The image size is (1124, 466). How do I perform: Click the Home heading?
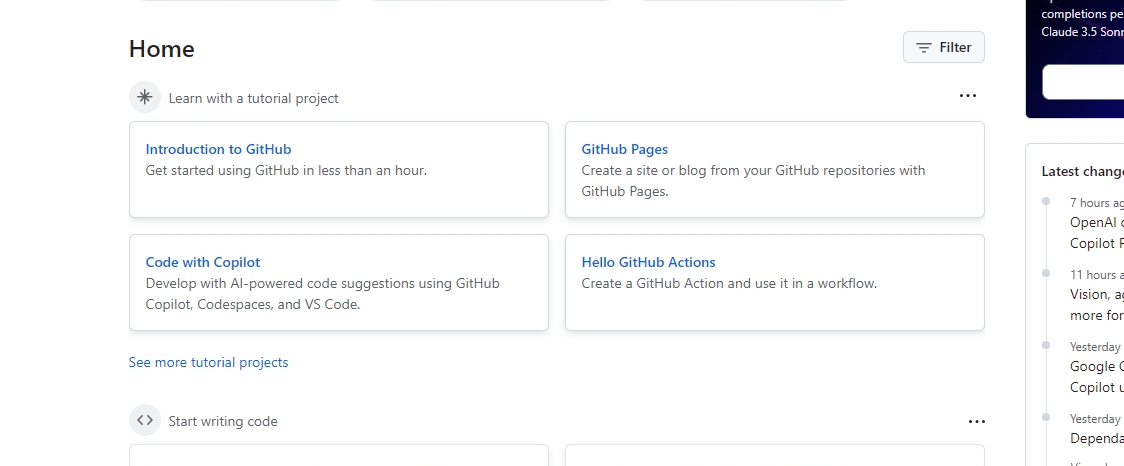162,49
